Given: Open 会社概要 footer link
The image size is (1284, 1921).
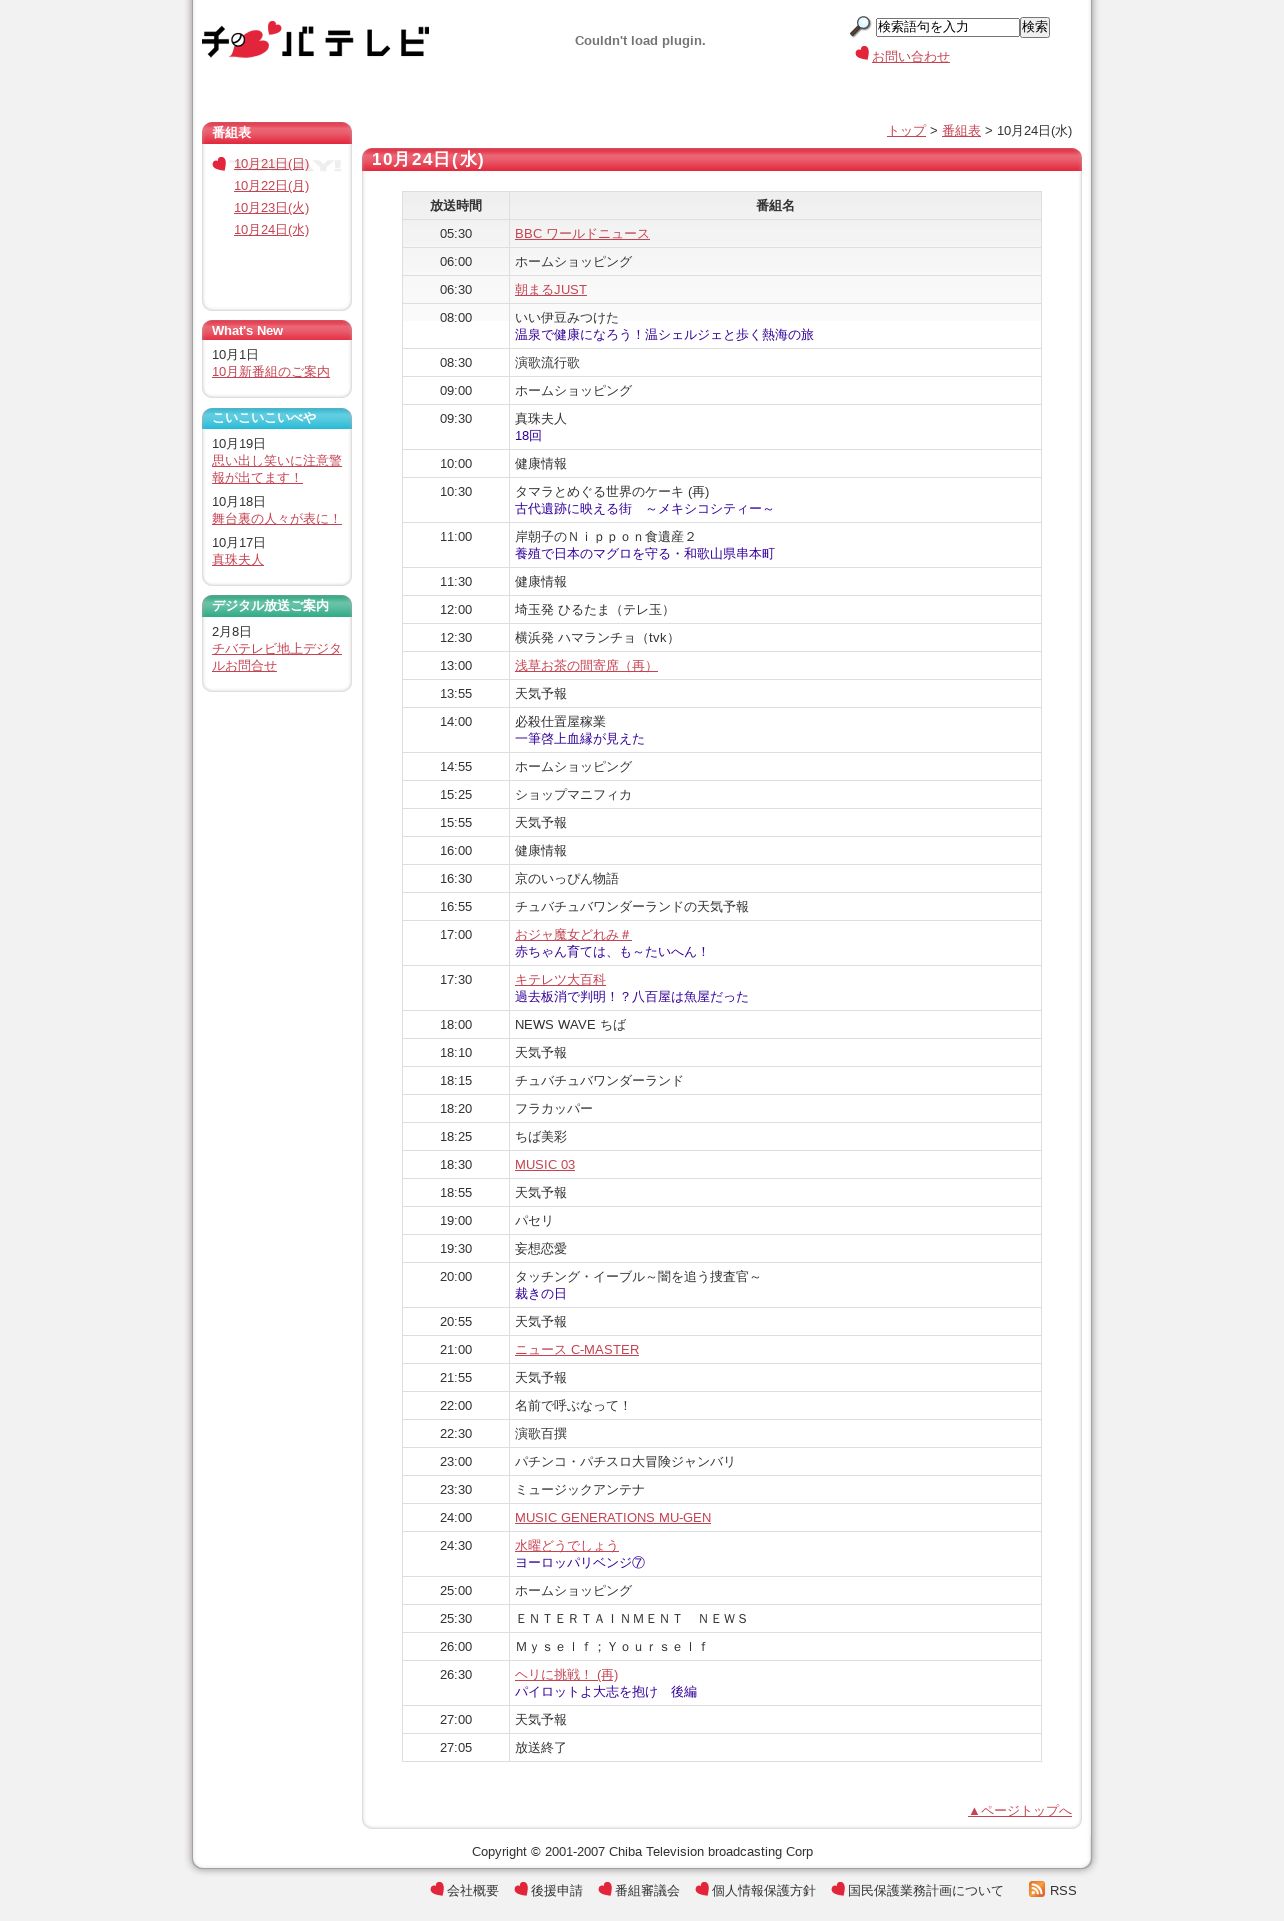Looking at the screenshot, I should pyautogui.click(x=473, y=1891).
